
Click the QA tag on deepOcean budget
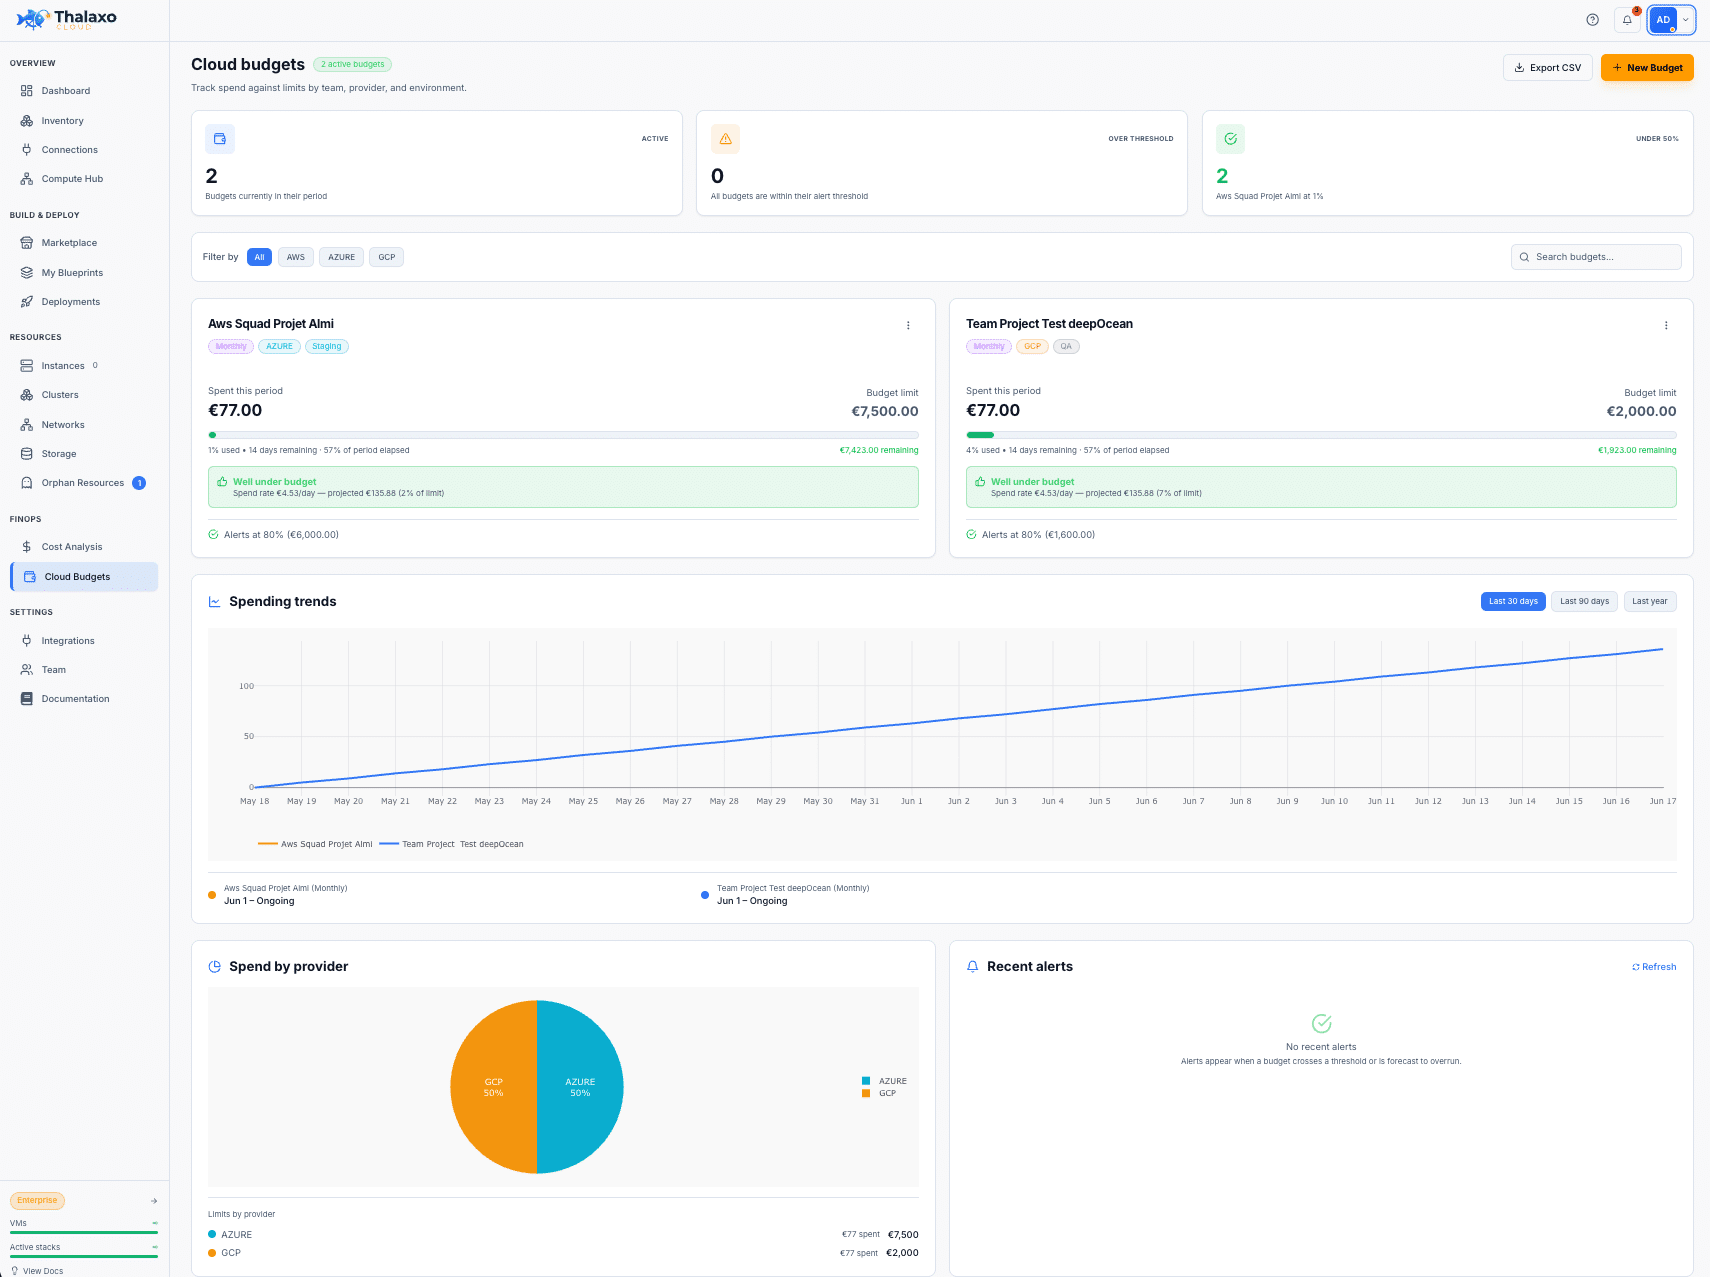click(1066, 347)
